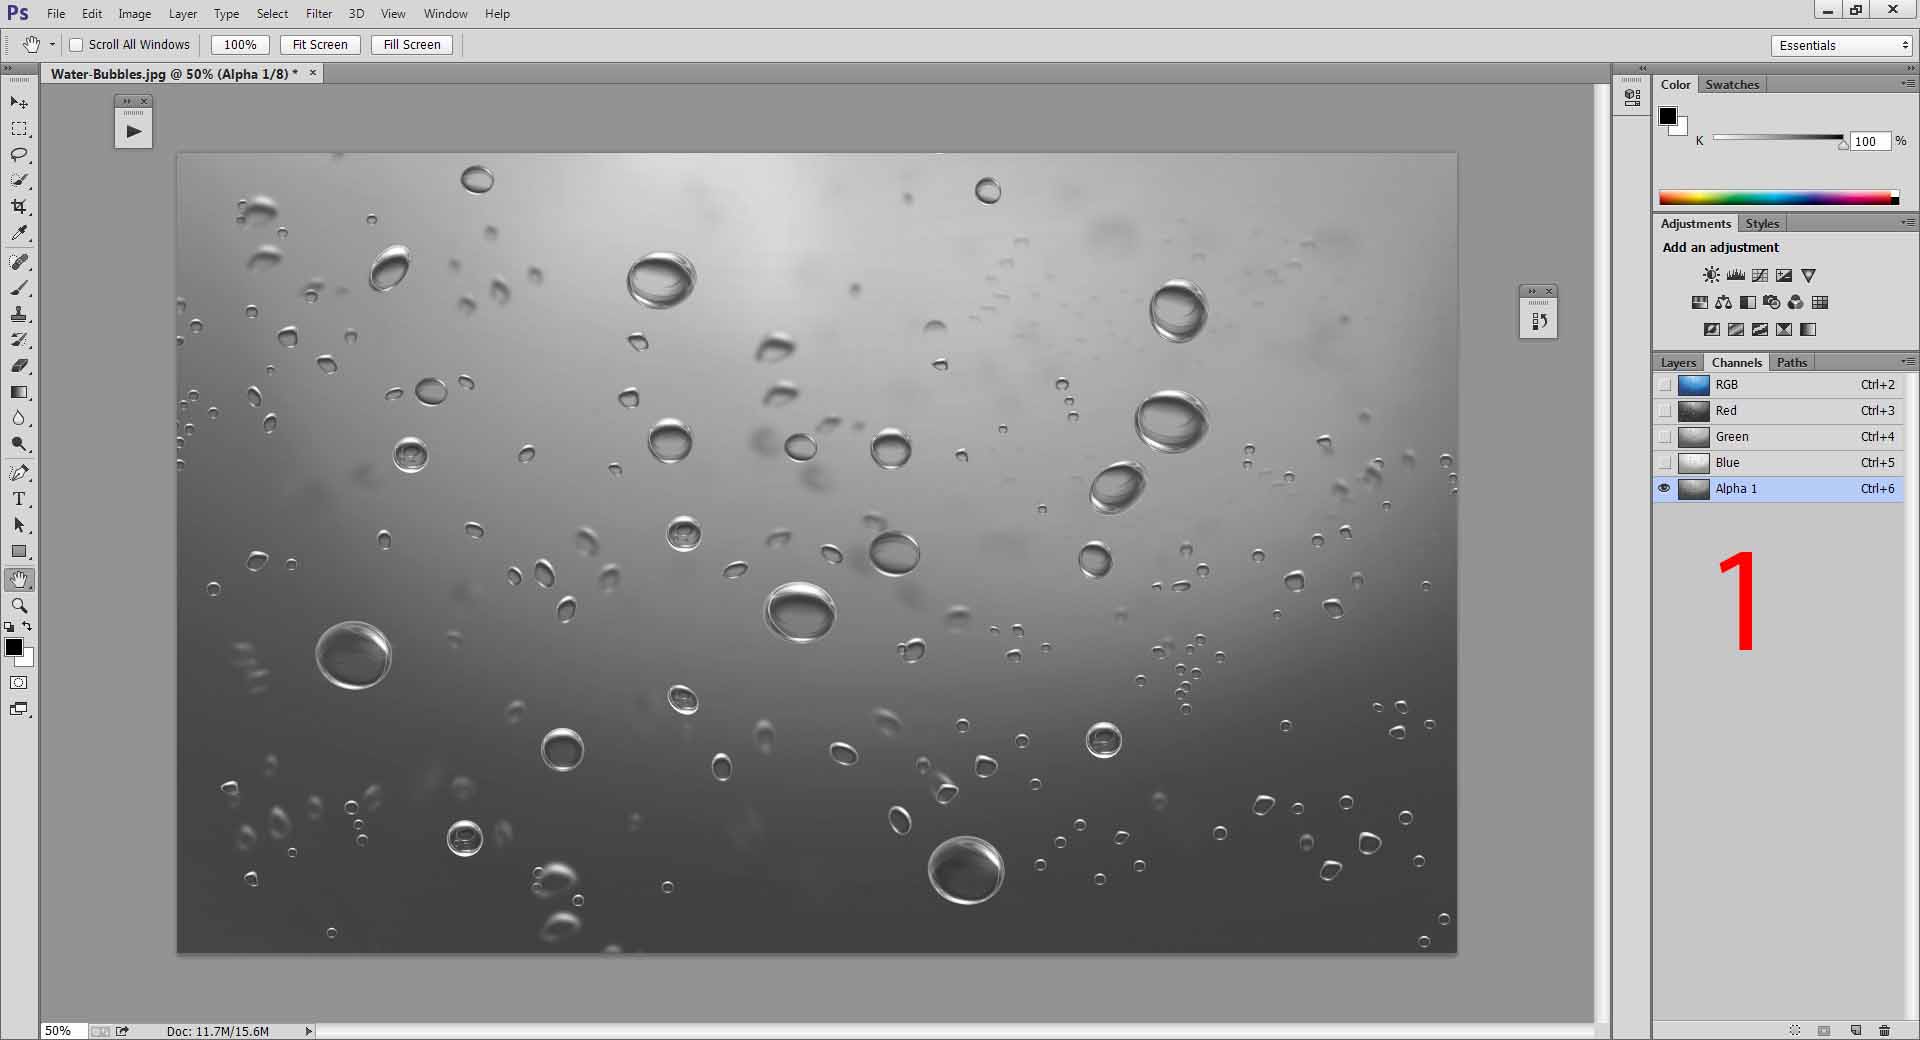Open the Essentials workspace dropdown
Screen dimensions: 1920x1040
coord(1841,45)
